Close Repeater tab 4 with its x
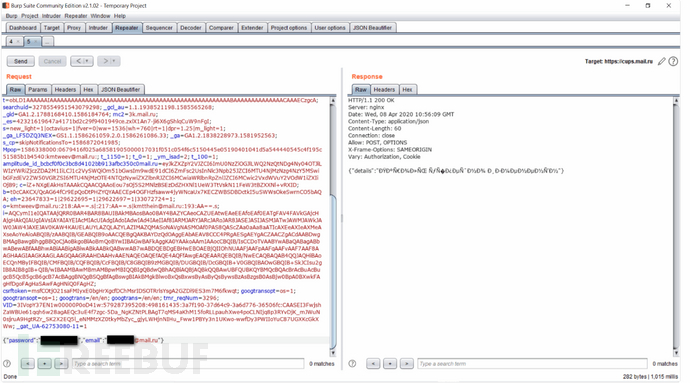This screenshot has width=690, height=383. (x=18, y=42)
